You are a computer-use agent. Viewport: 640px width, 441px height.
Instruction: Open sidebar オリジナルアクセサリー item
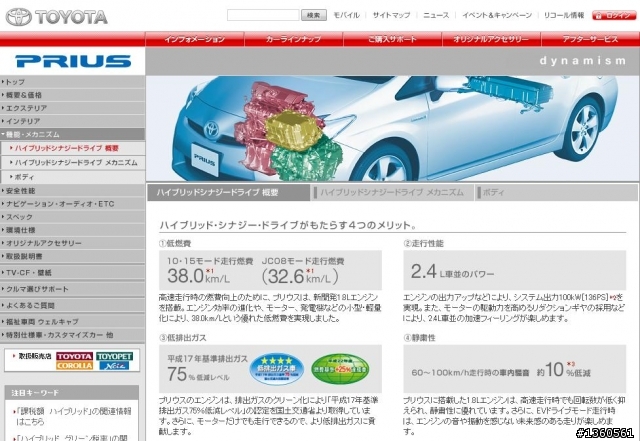72,243
